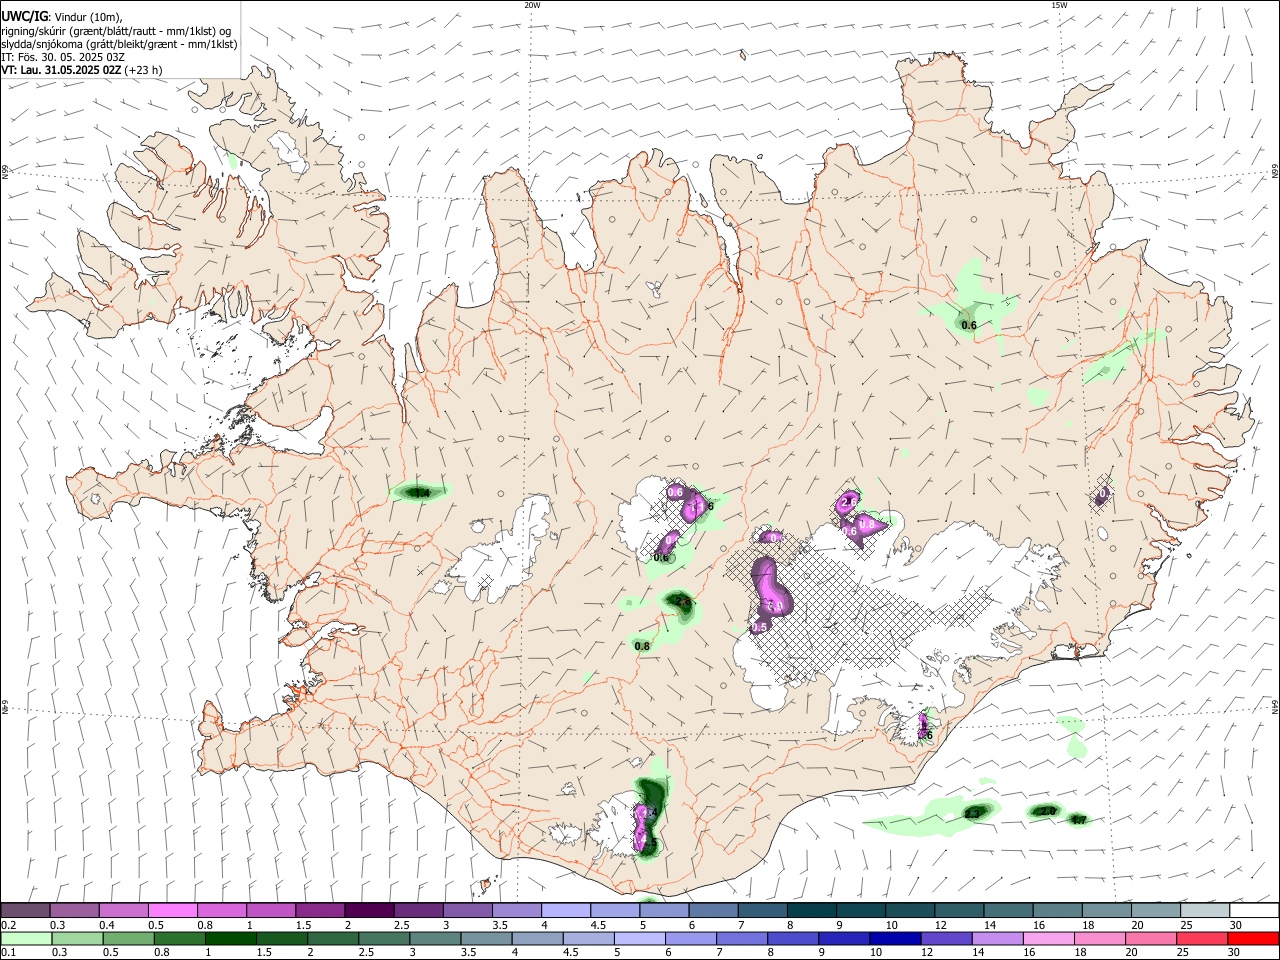Select the pale grey 25–30 snow legend swatch
Image resolution: width=1280 pixels, height=960 pixels.
pos(1205,911)
